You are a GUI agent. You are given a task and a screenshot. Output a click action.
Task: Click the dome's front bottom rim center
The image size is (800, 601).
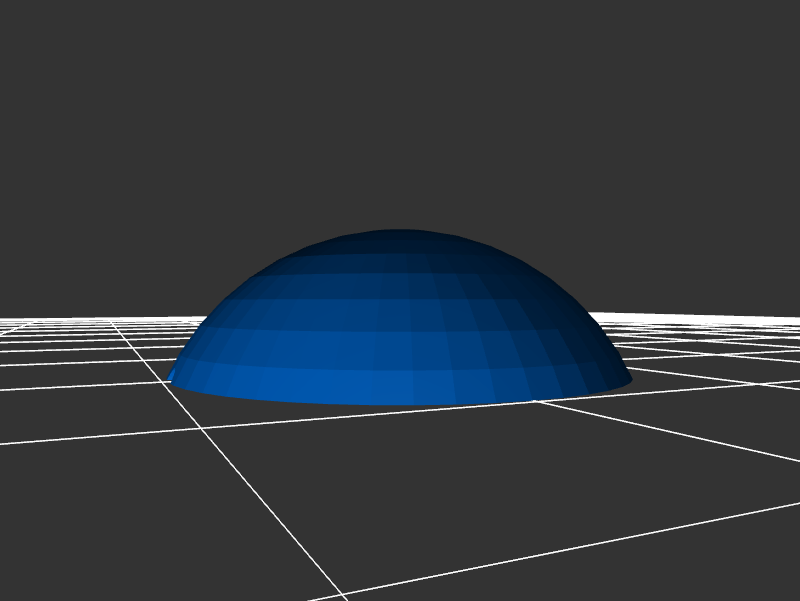pyautogui.click(x=400, y=405)
